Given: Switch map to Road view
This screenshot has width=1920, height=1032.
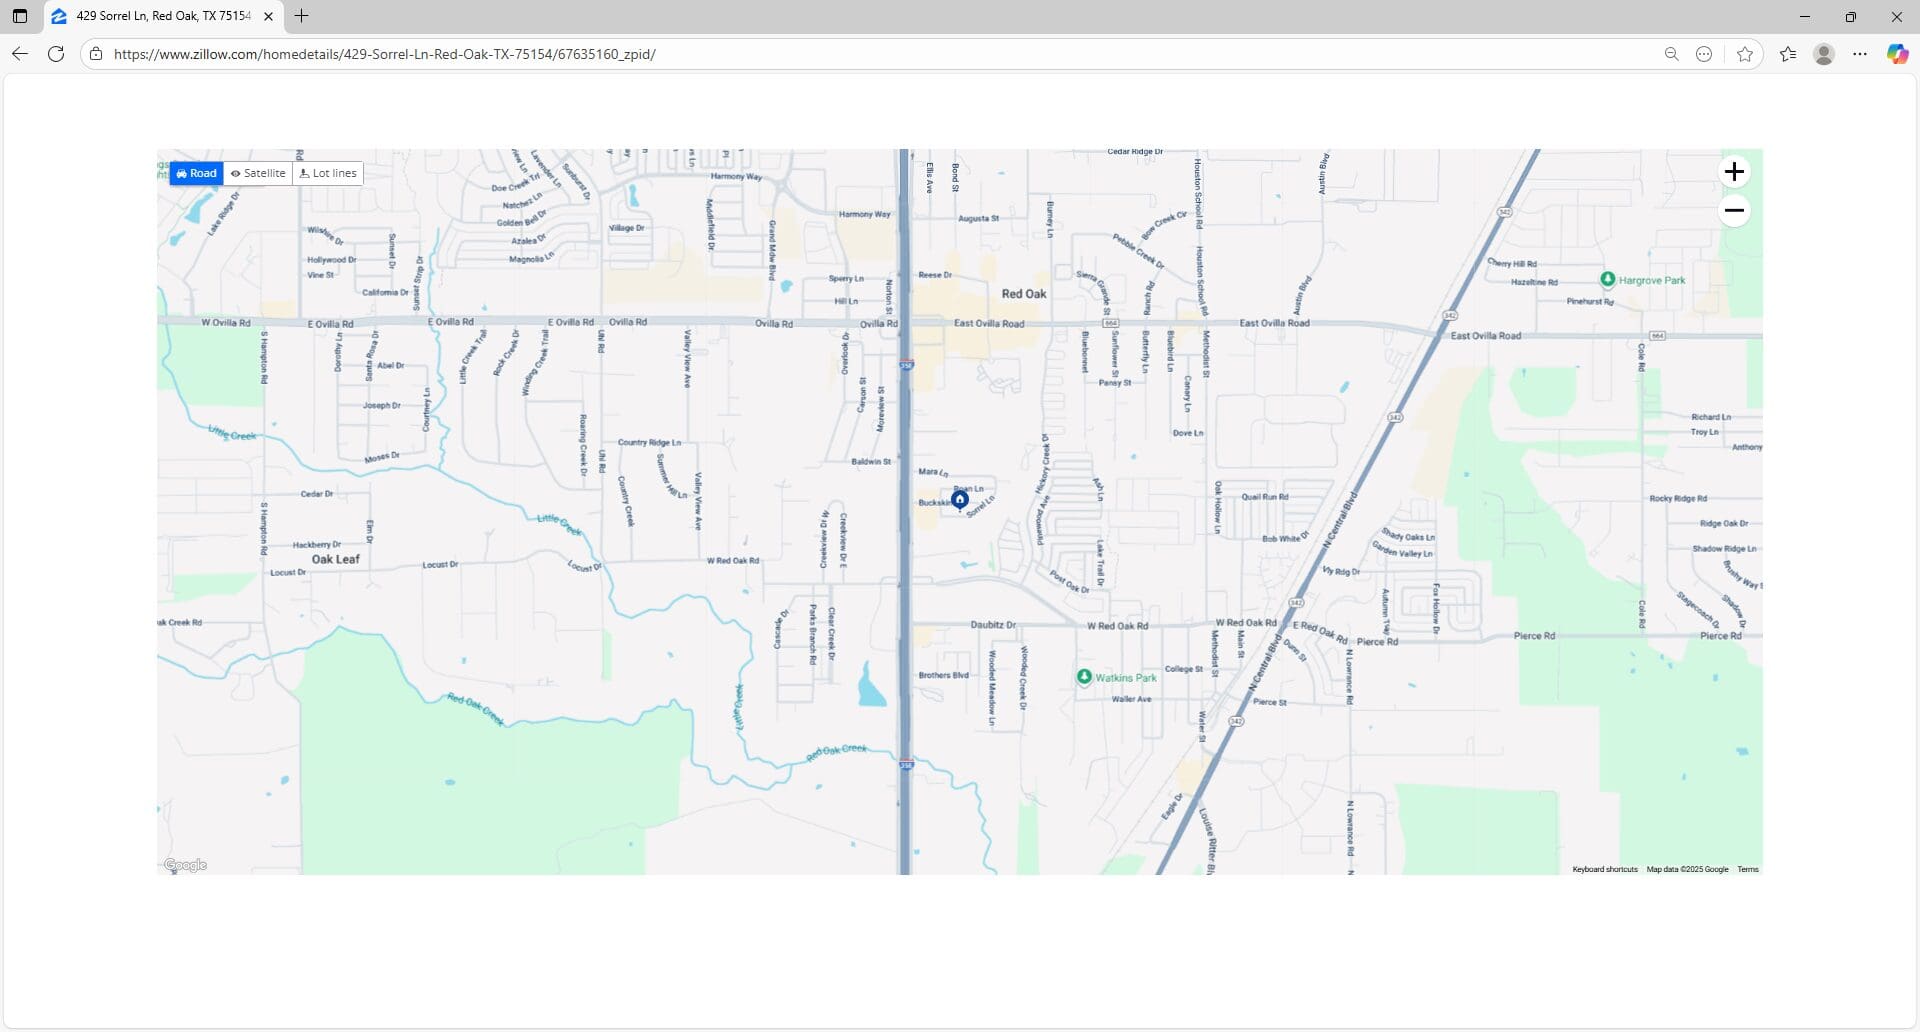Looking at the screenshot, I should (x=197, y=173).
